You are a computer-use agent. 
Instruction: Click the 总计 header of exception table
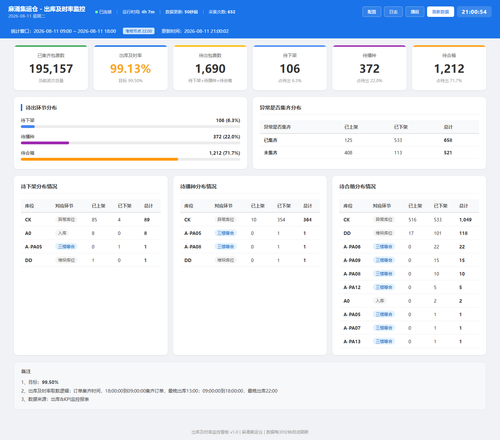pos(448,127)
